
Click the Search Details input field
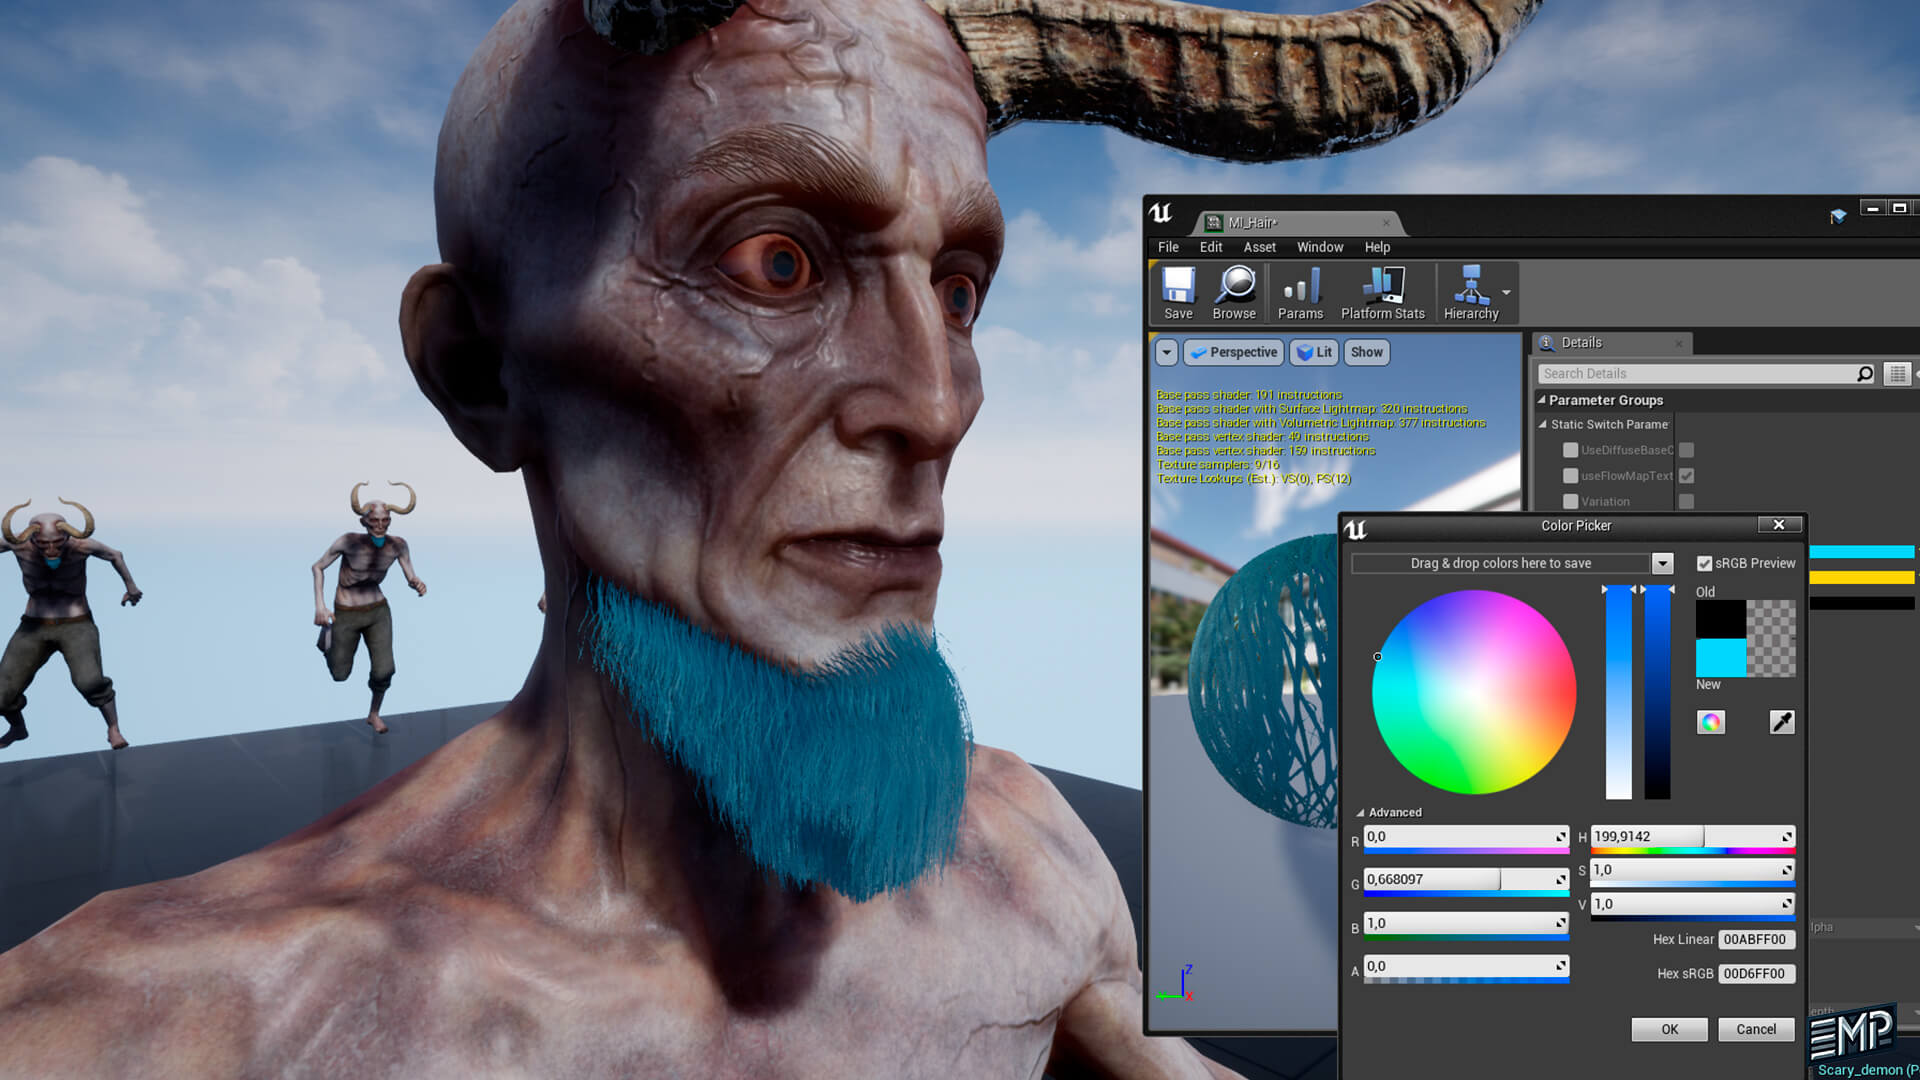[1695, 374]
